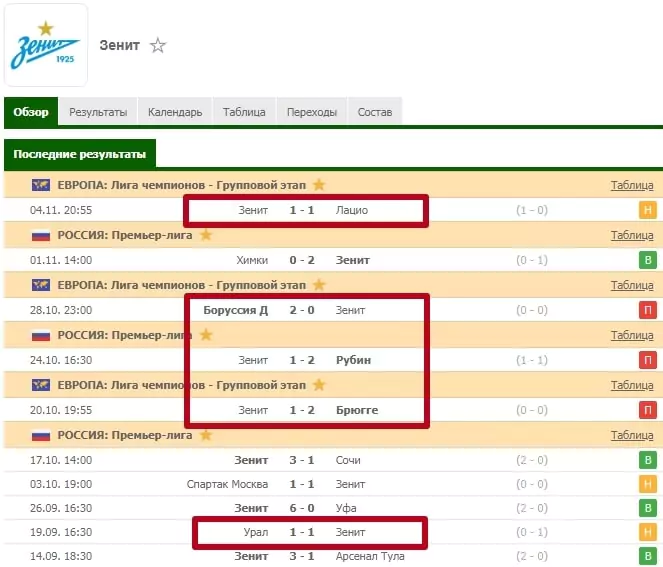Click the red П badge for Зенит–Рубин
Screen dimensions: 663x567
648,360
